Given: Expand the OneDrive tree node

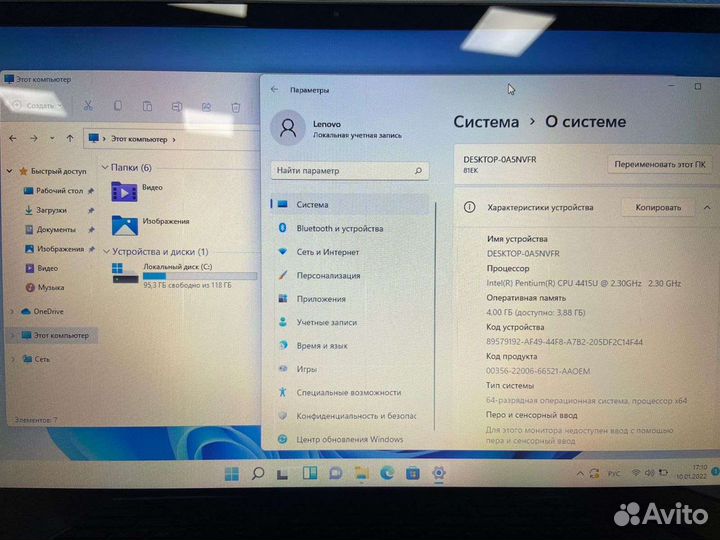Looking at the screenshot, I should pyautogui.click(x=12, y=311).
